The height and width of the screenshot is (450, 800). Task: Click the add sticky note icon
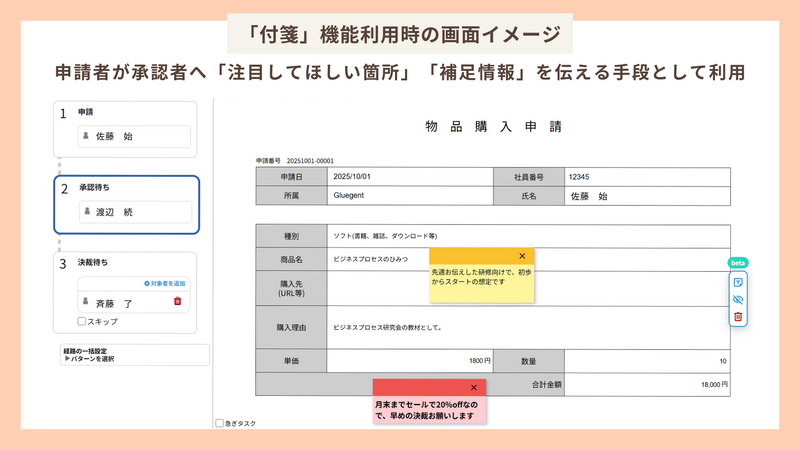[737, 283]
